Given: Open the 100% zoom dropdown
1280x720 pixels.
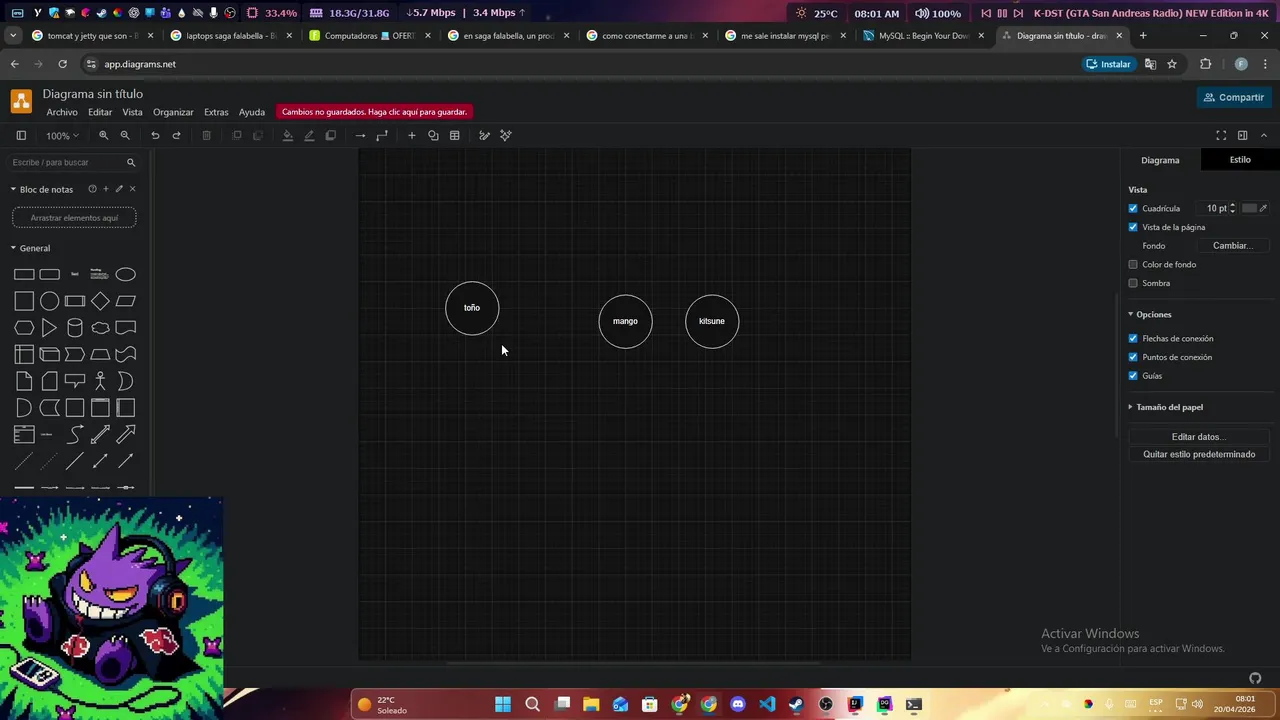Looking at the screenshot, I should coord(62,136).
